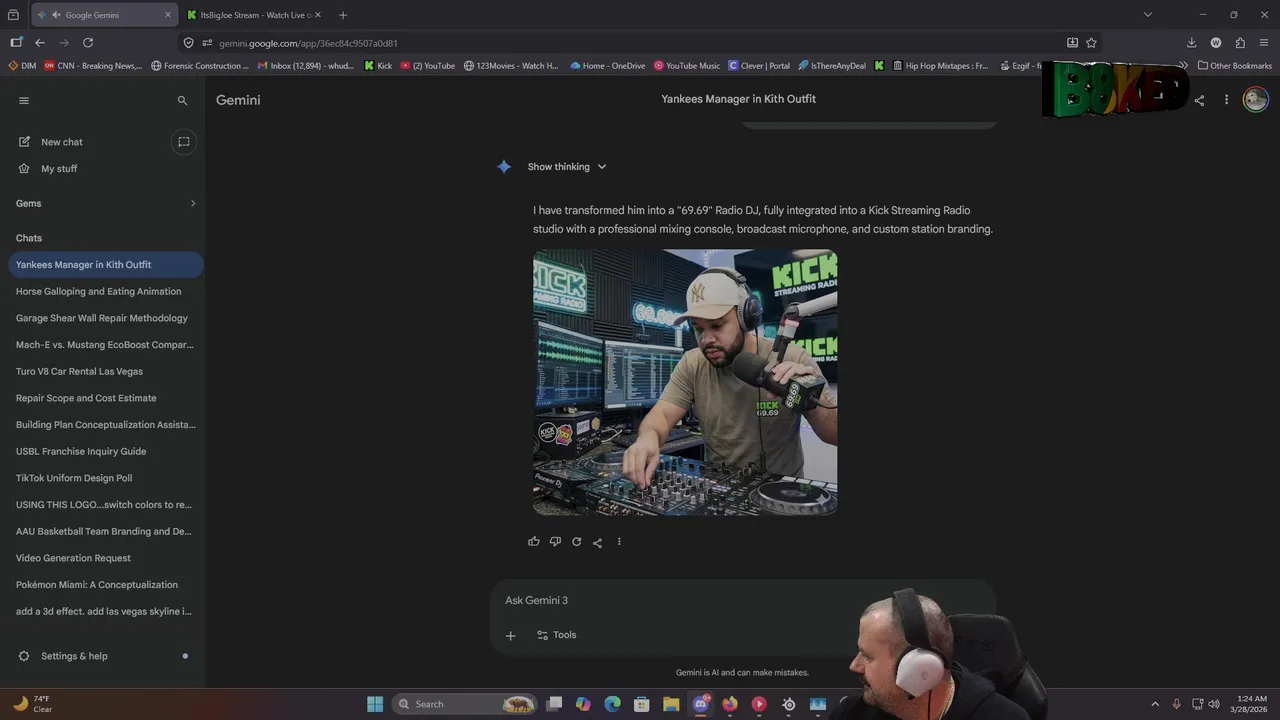The image size is (1280, 720).
Task: Click the Gemini sparkle icon beside response
Action: pyautogui.click(x=504, y=167)
